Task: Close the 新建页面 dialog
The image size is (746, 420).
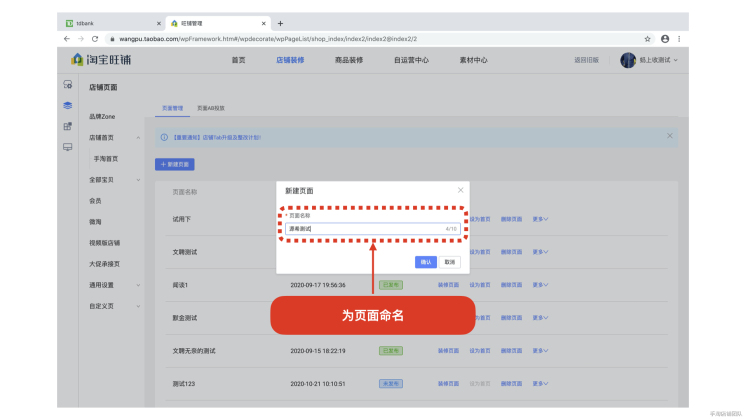Action: (461, 190)
